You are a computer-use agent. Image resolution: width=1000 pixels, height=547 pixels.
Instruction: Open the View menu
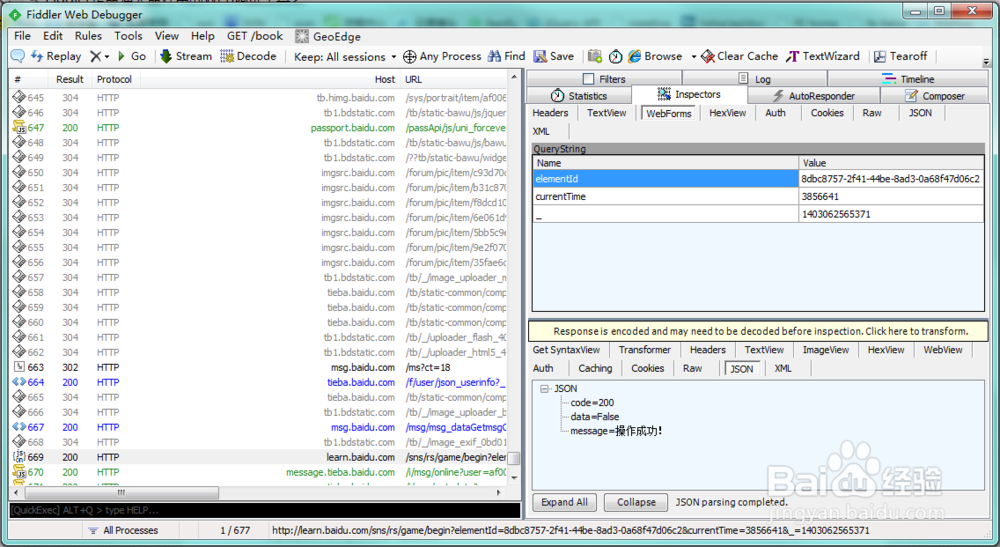point(166,36)
